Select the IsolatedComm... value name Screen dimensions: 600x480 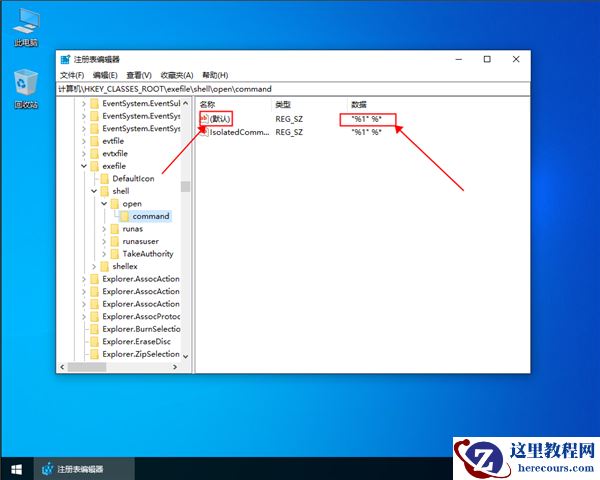coord(240,132)
